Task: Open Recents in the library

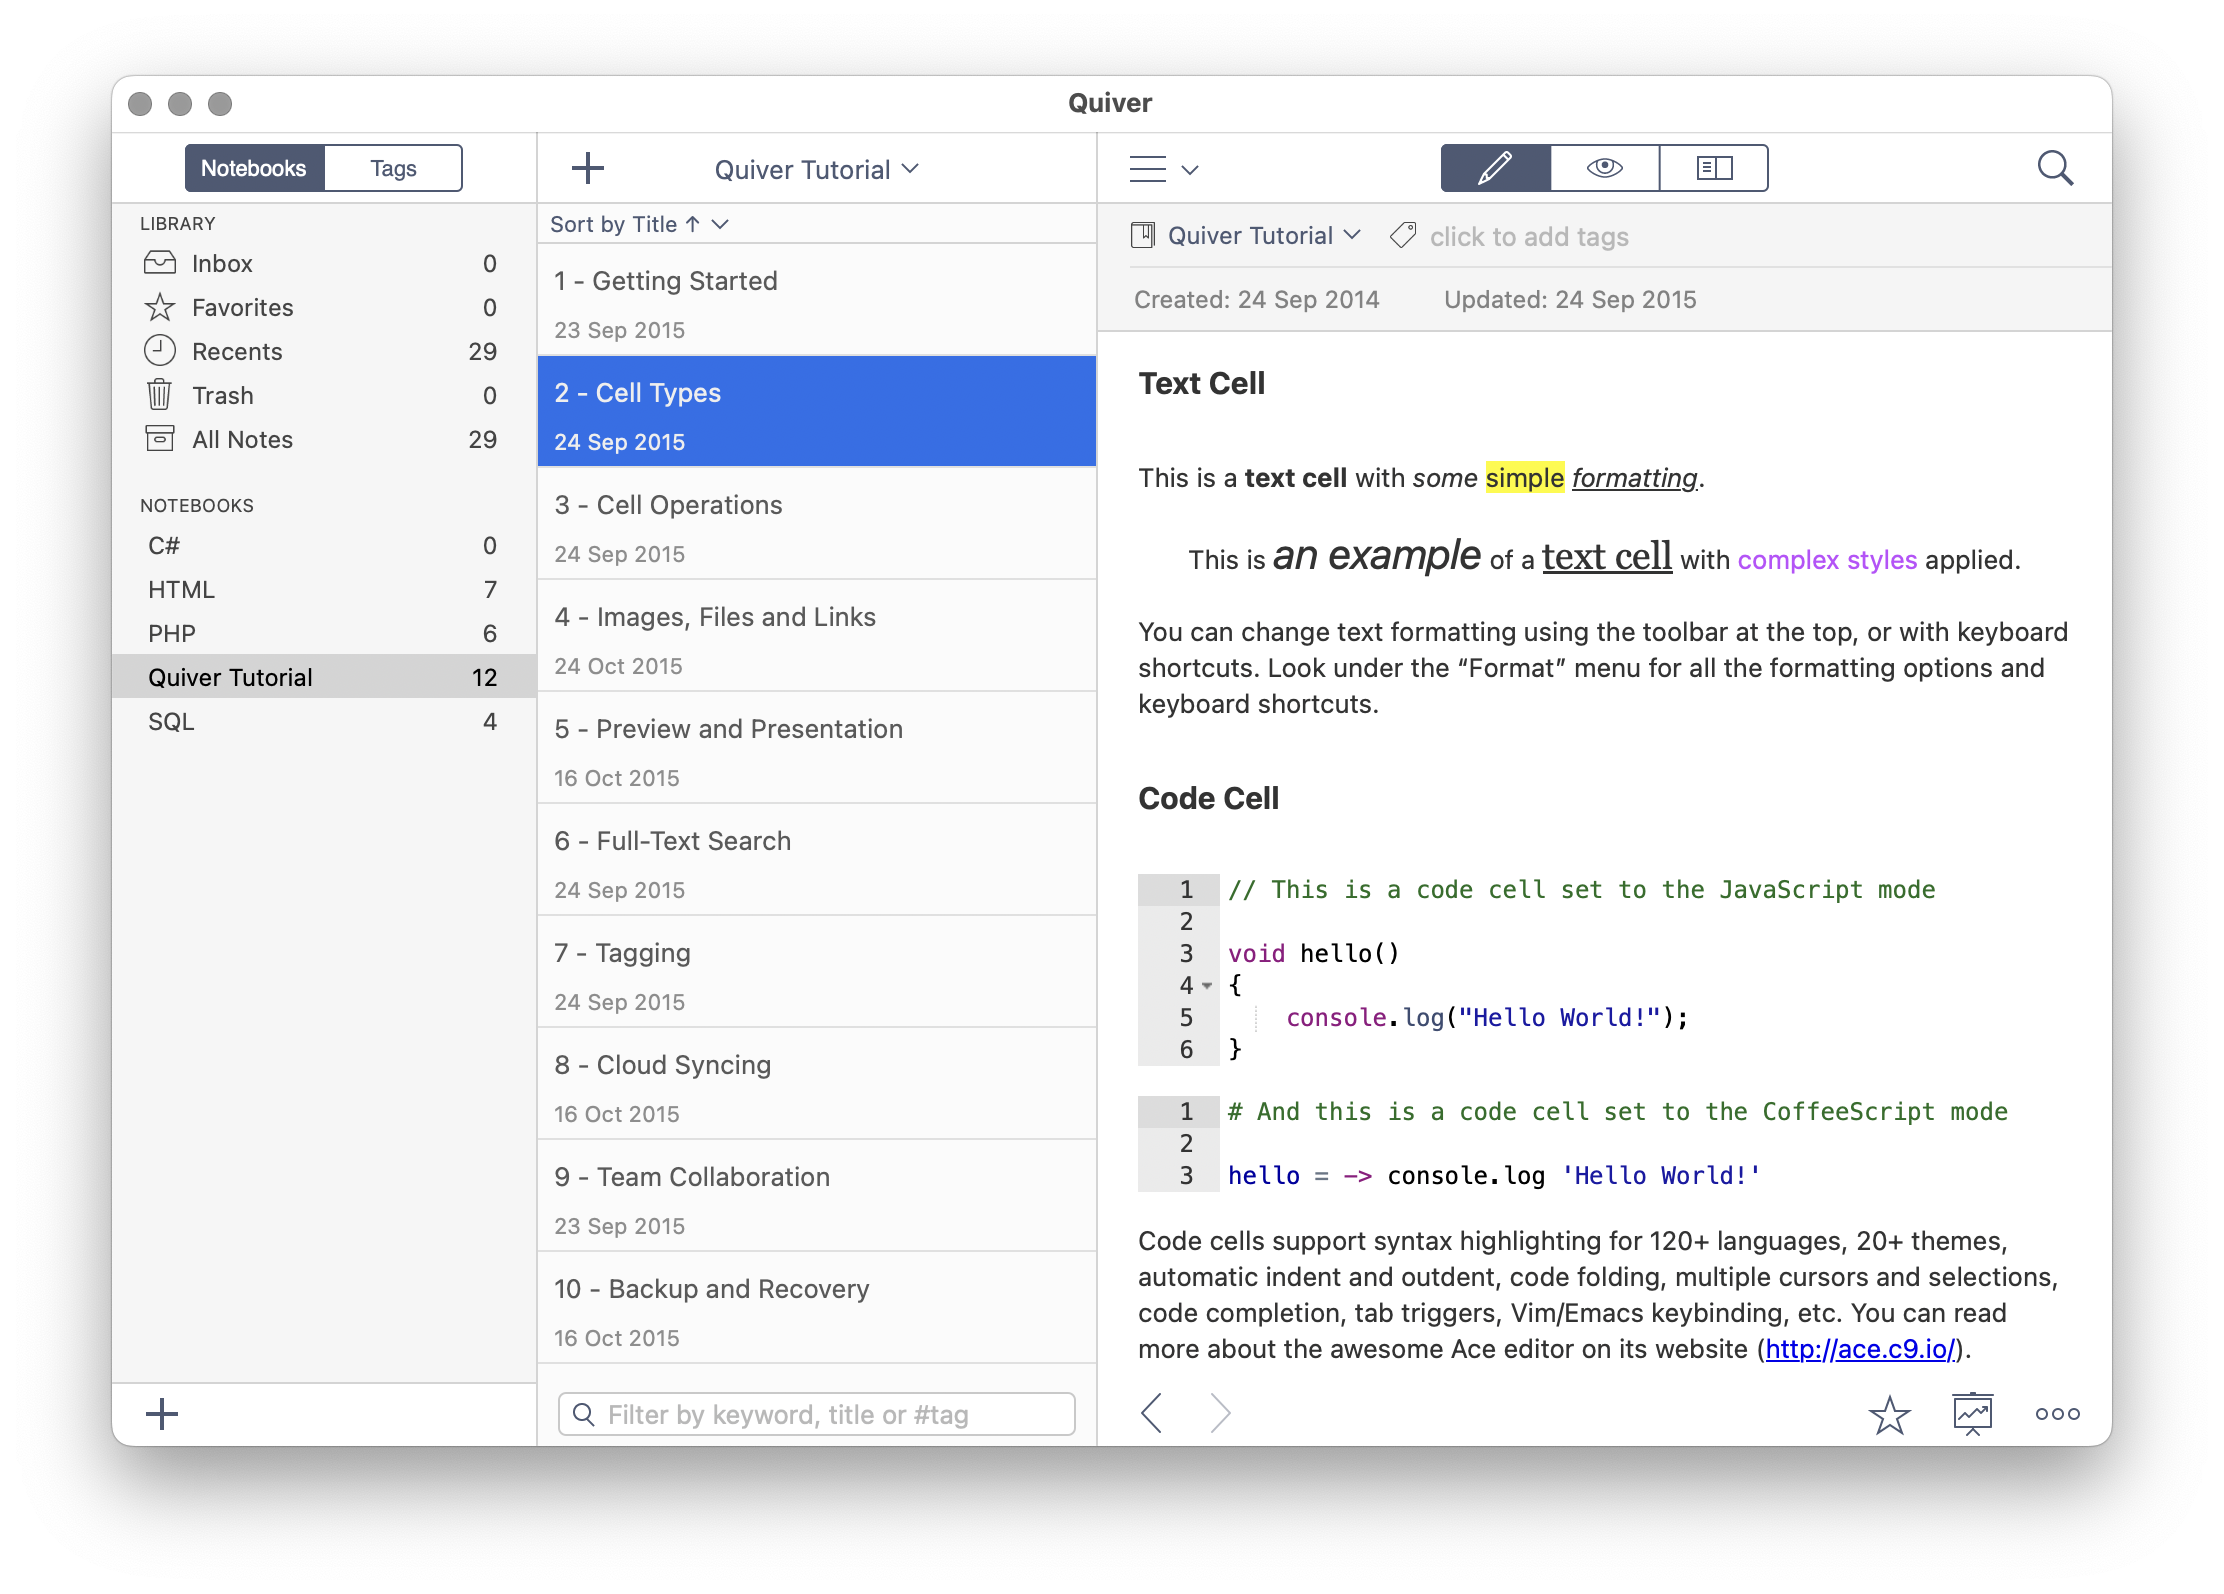Action: coord(324,351)
